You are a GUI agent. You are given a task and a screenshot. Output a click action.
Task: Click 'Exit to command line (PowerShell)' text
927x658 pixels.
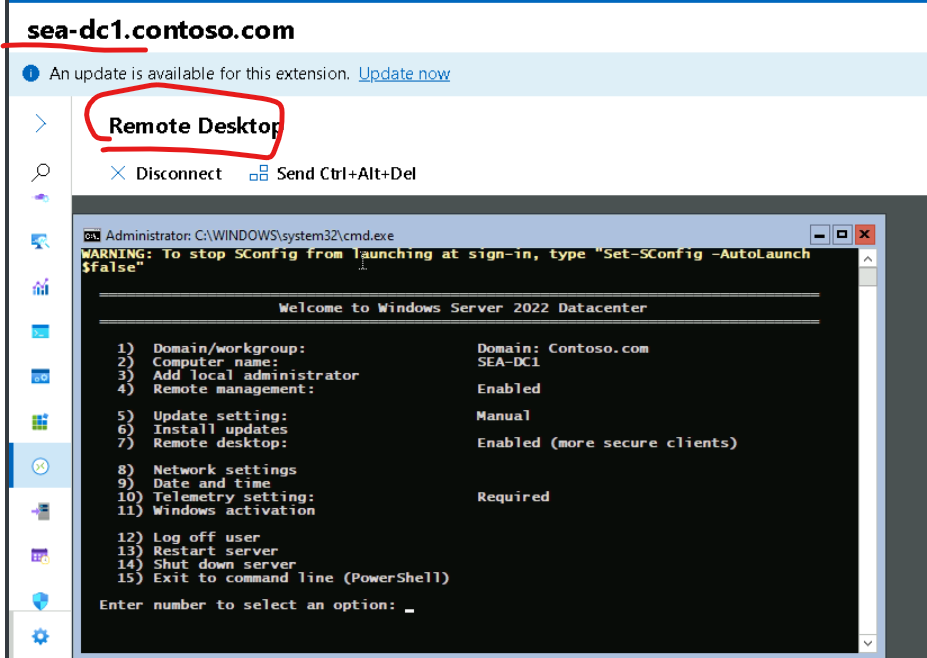coord(301,578)
